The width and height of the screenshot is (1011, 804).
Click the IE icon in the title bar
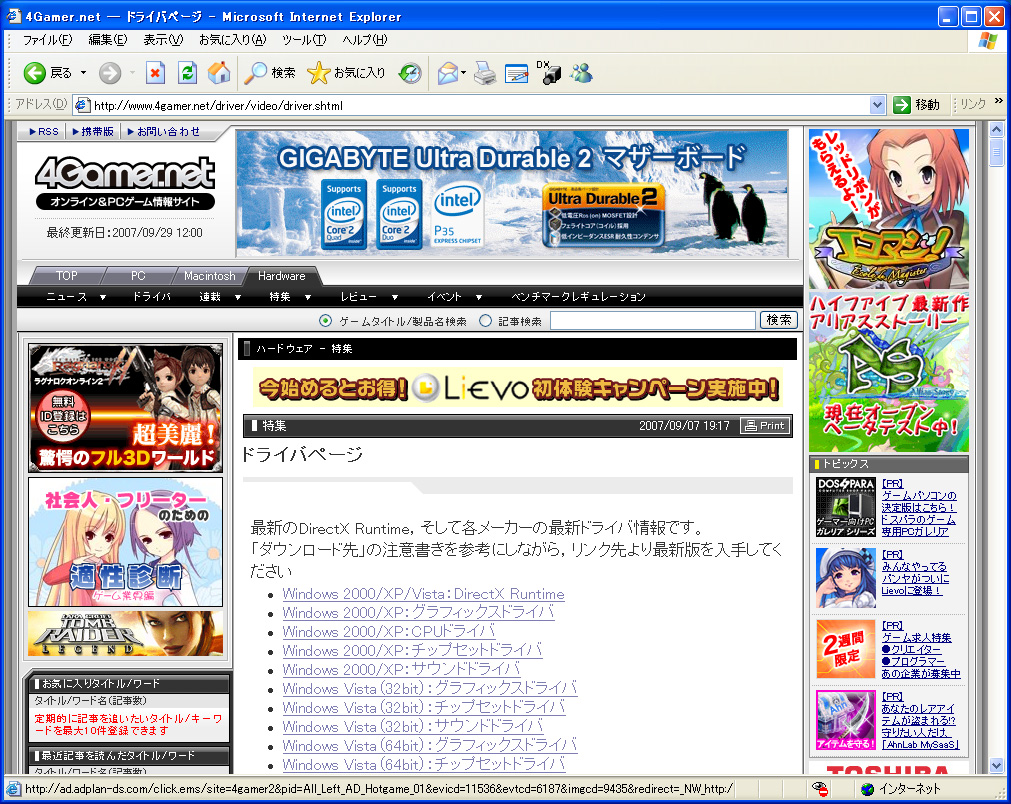pos(13,15)
